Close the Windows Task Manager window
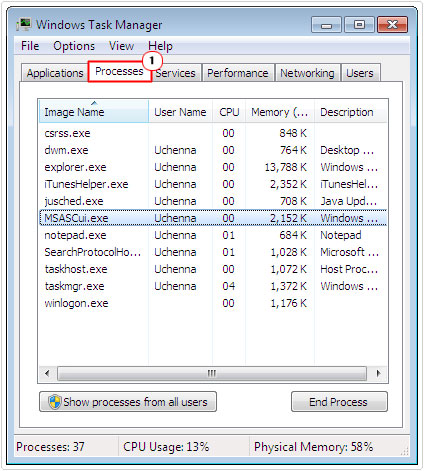This screenshot has height=471, width=424. click(392, 25)
